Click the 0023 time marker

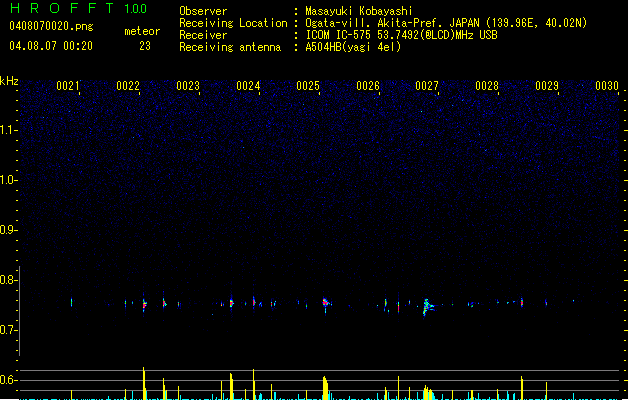[188, 86]
